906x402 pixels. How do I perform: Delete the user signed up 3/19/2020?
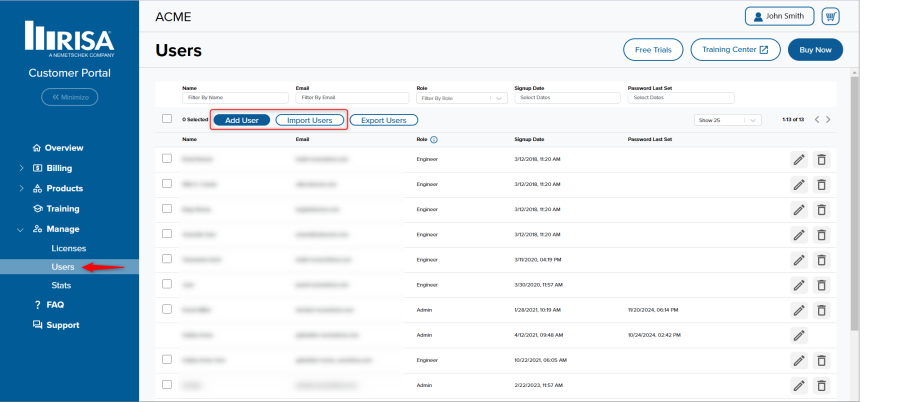pos(821,259)
